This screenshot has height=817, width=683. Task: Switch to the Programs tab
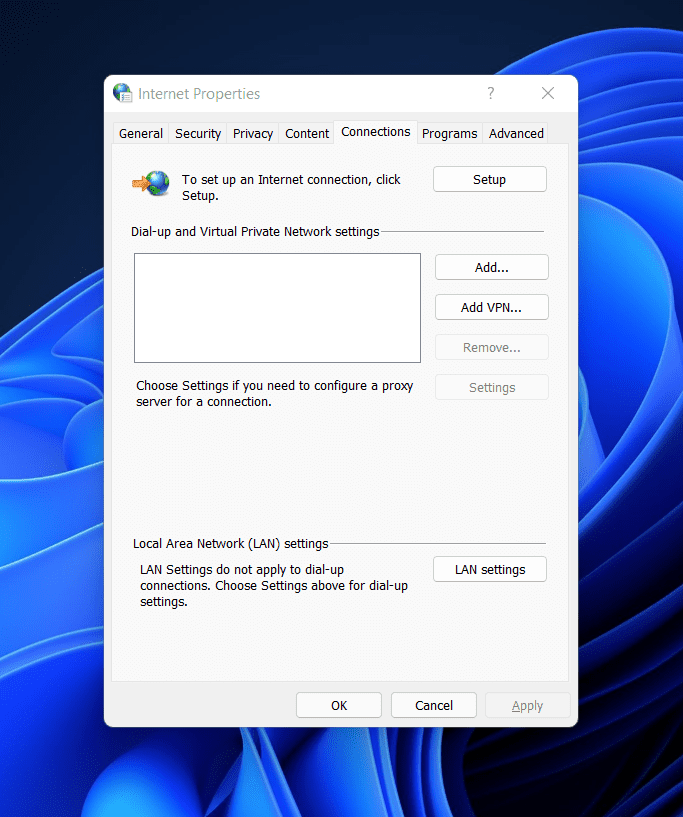(450, 133)
